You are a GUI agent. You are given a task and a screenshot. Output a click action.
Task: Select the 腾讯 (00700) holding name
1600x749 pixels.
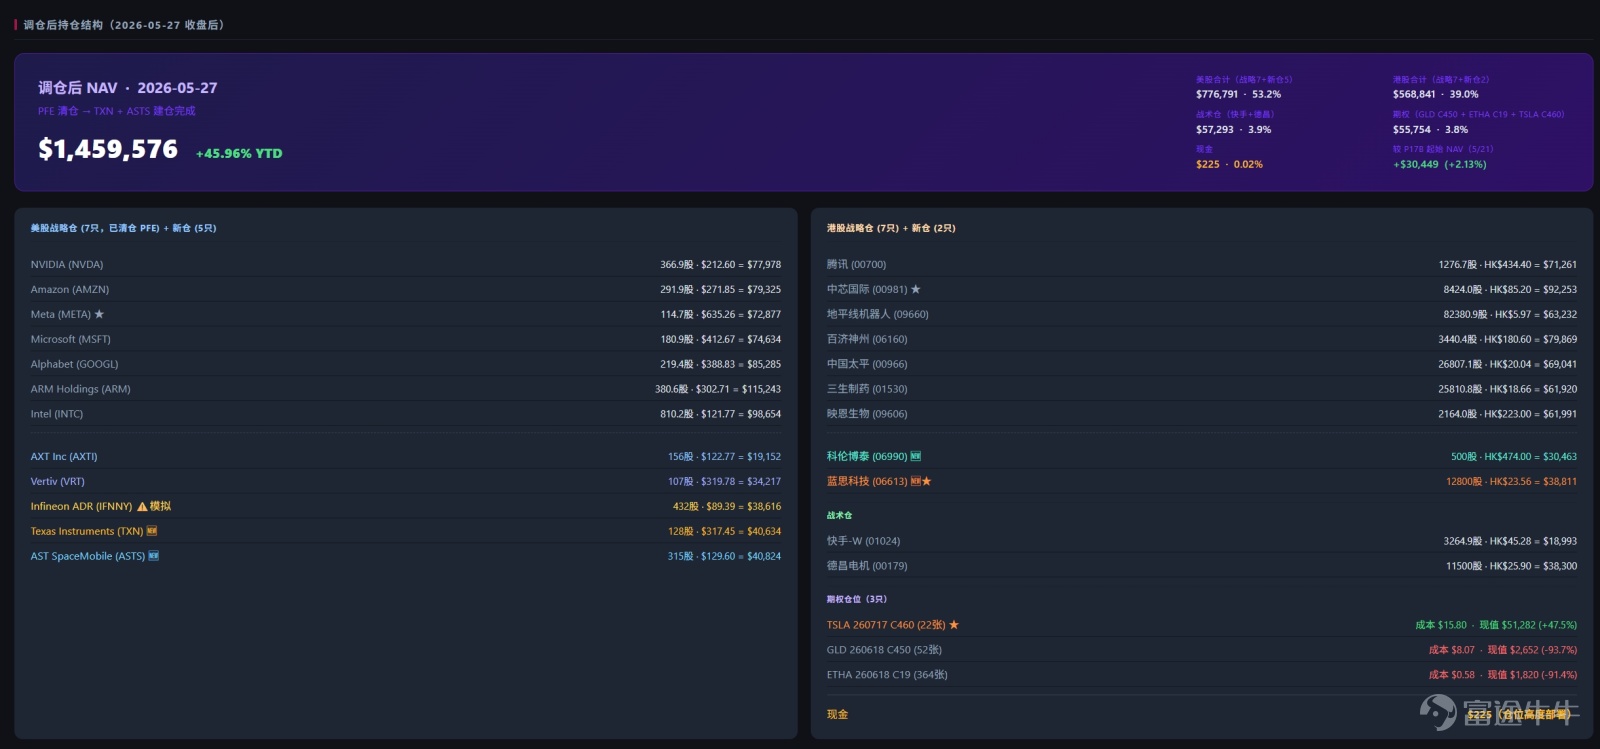tap(856, 264)
